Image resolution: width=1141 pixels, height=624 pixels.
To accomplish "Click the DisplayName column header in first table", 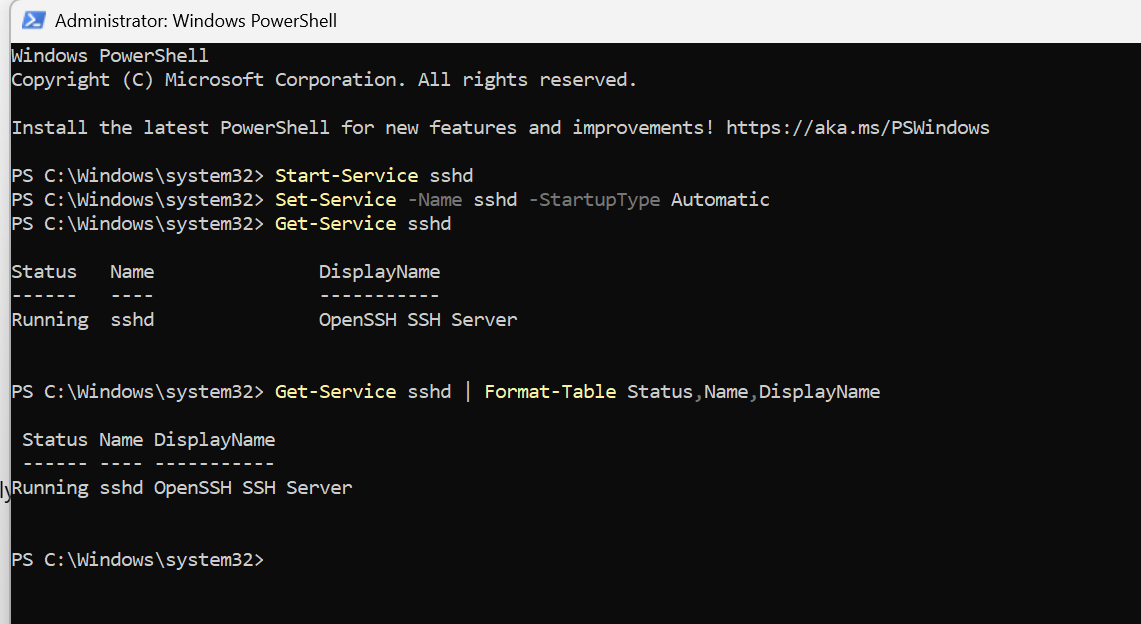I will tap(379, 272).
